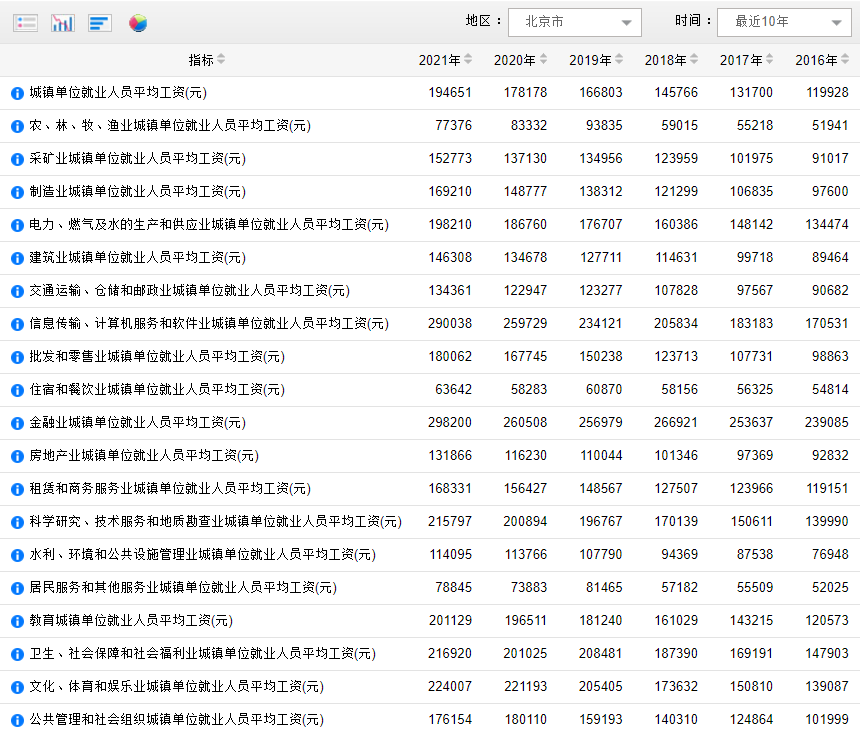The height and width of the screenshot is (736, 860).
Task: Click value 93835 in 农、林、牧、渔业 row
Action: click(604, 126)
